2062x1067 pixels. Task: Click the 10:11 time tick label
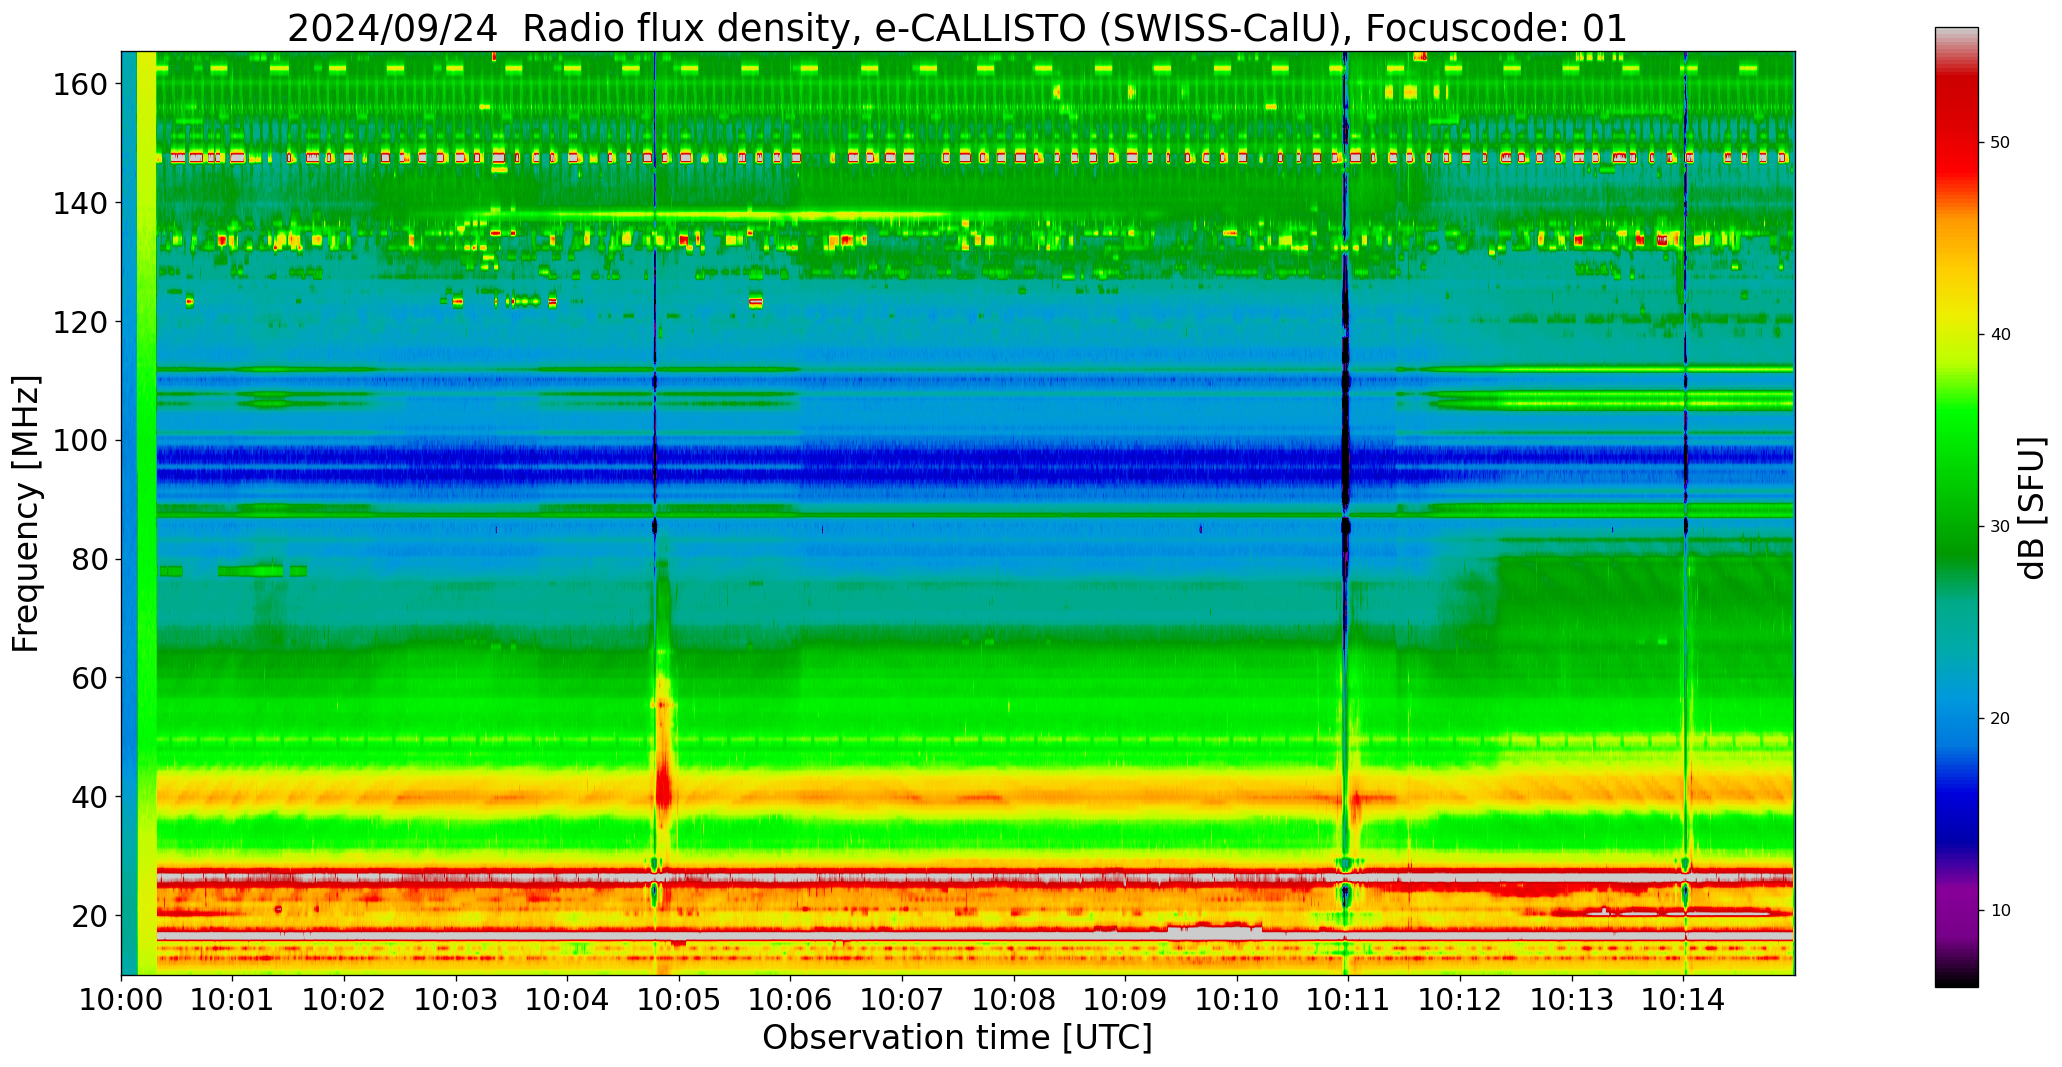[1348, 1000]
